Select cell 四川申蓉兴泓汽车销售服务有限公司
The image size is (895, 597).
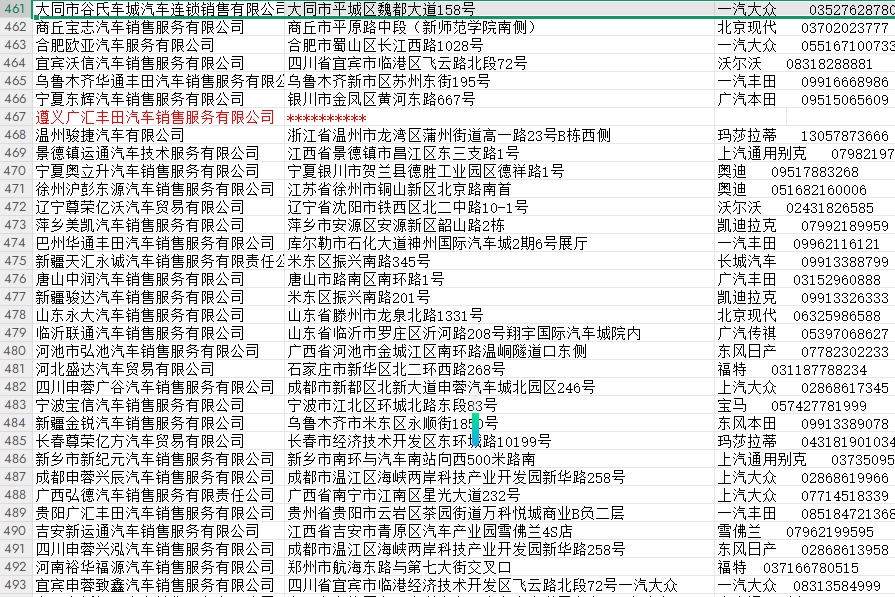coord(159,549)
